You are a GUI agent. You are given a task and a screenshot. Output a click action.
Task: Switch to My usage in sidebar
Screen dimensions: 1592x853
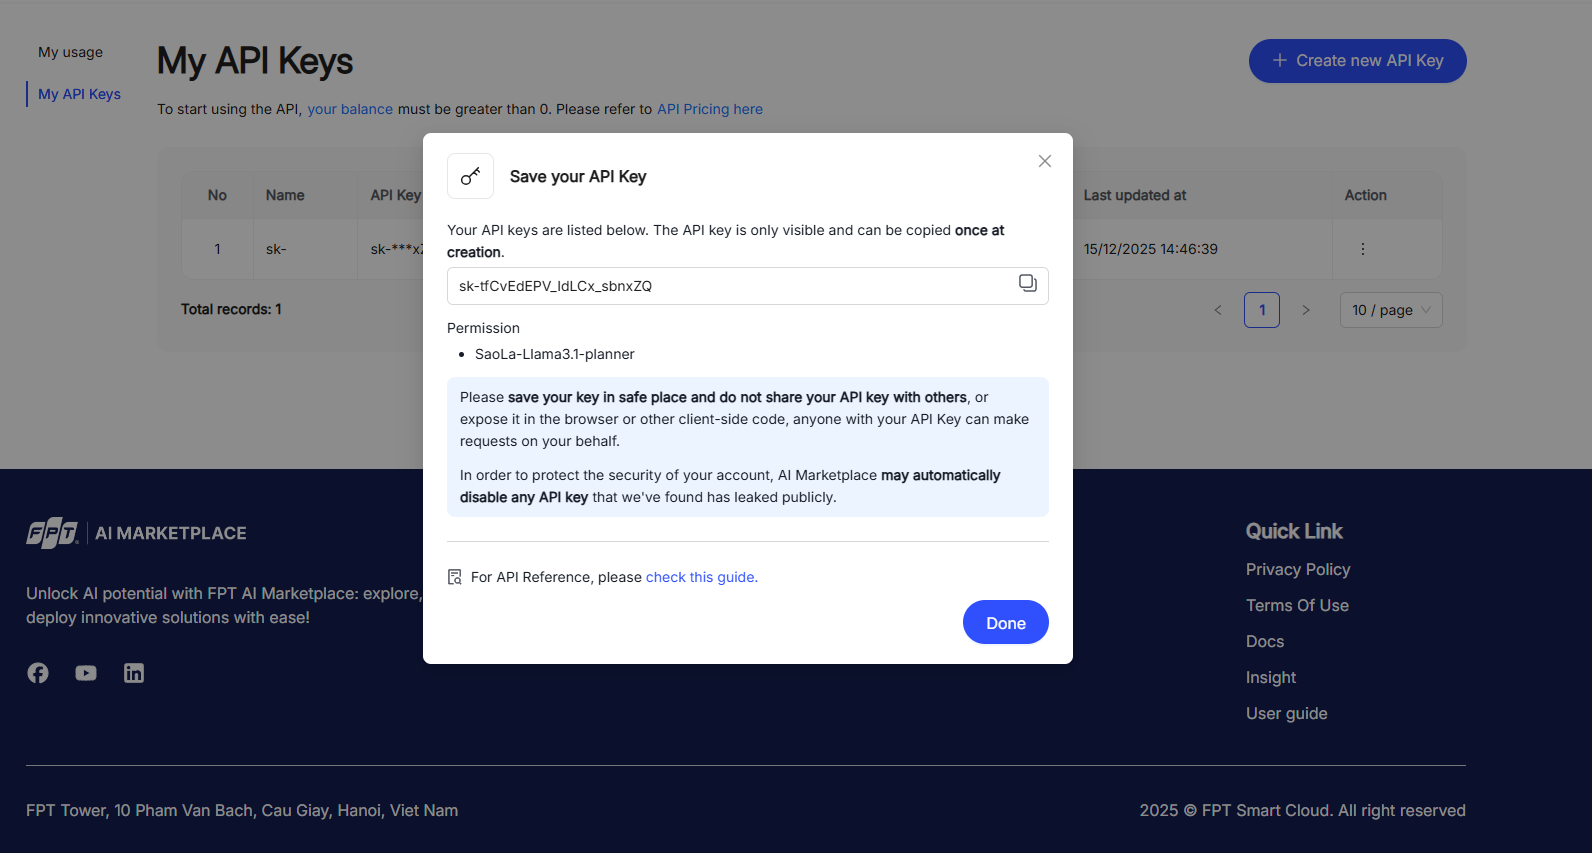[70, 52]
